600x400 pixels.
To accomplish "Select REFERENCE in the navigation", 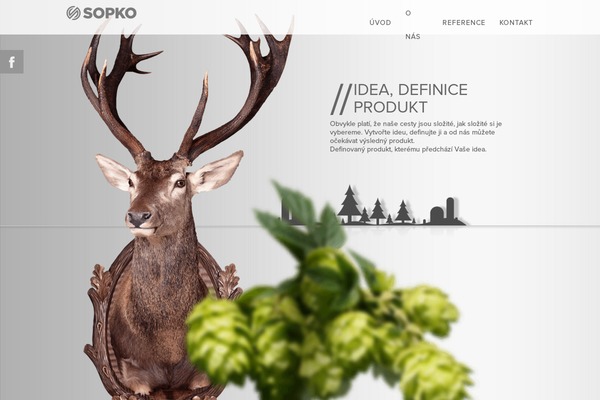I will 463,23.
